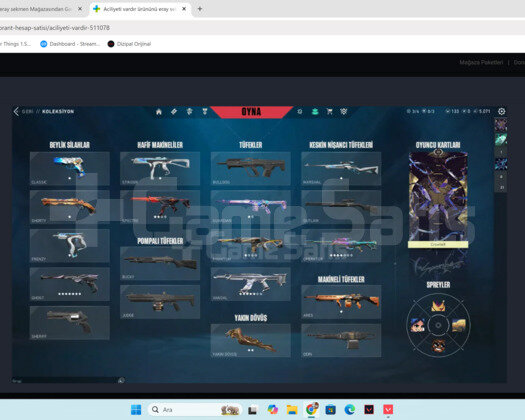Open the blue avatar in right social strip
The height and width of the screenshot is (420, 525).
(501, 164)
